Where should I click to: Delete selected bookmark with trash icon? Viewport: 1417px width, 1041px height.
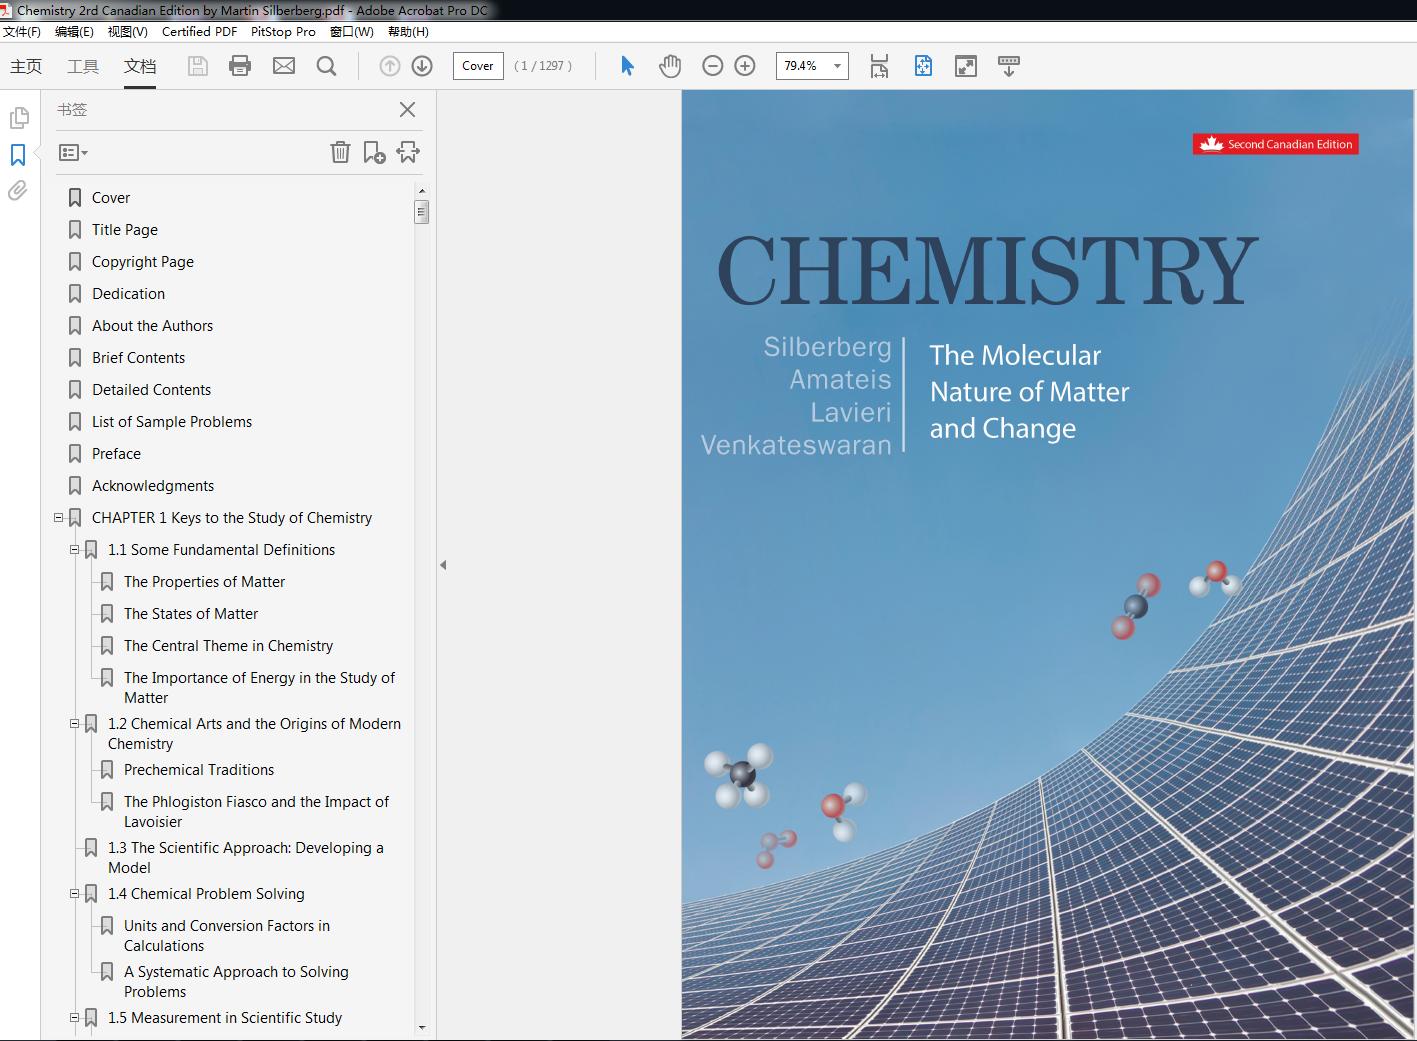pos(340,152)
